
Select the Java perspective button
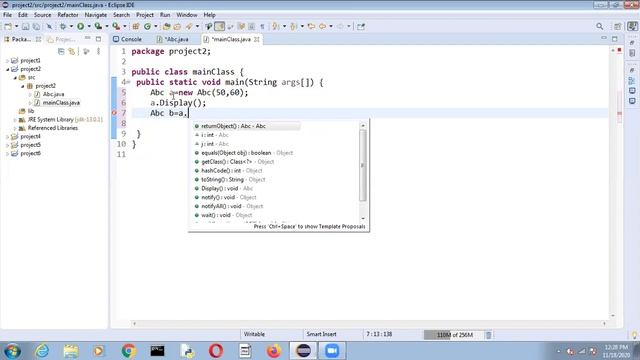point(633,27)
